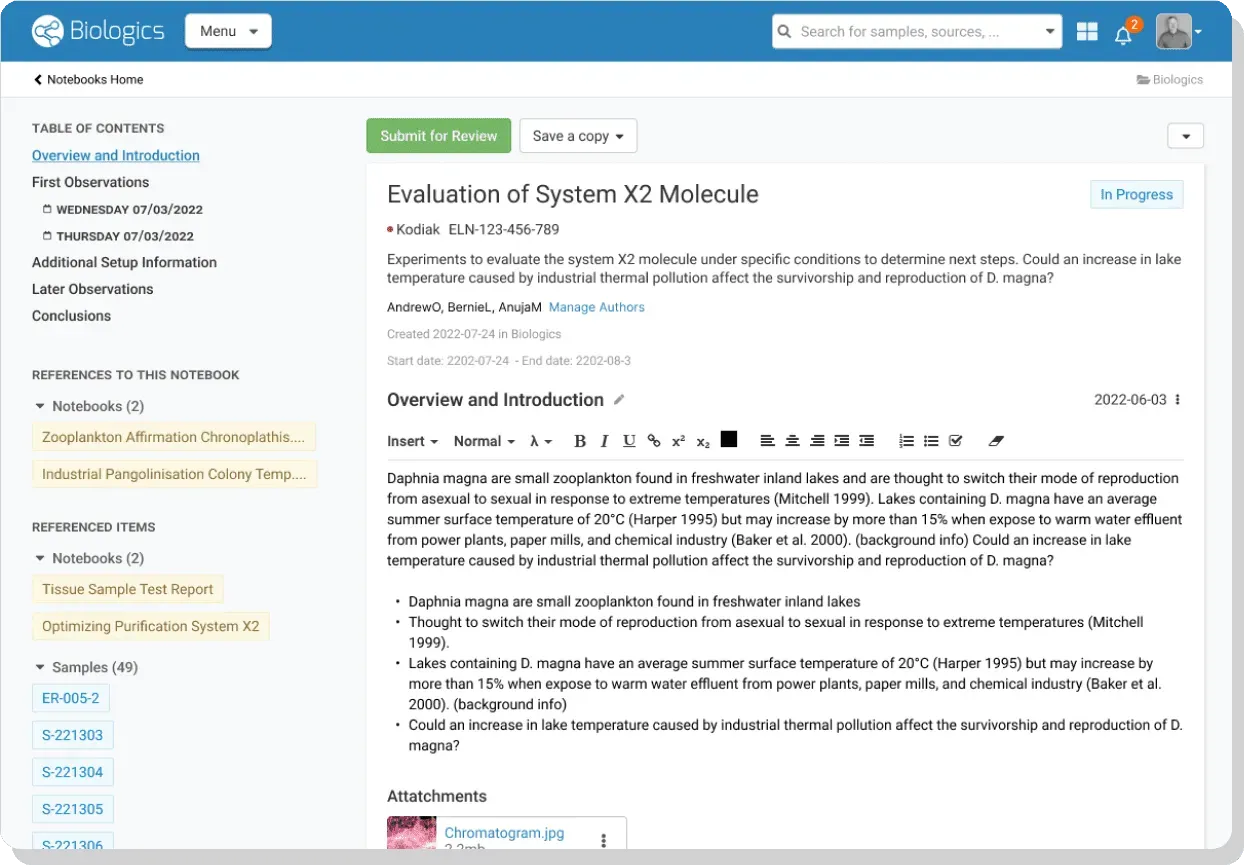Click the numbered list icon
The image size is (1244, 865).
(906, 441)
